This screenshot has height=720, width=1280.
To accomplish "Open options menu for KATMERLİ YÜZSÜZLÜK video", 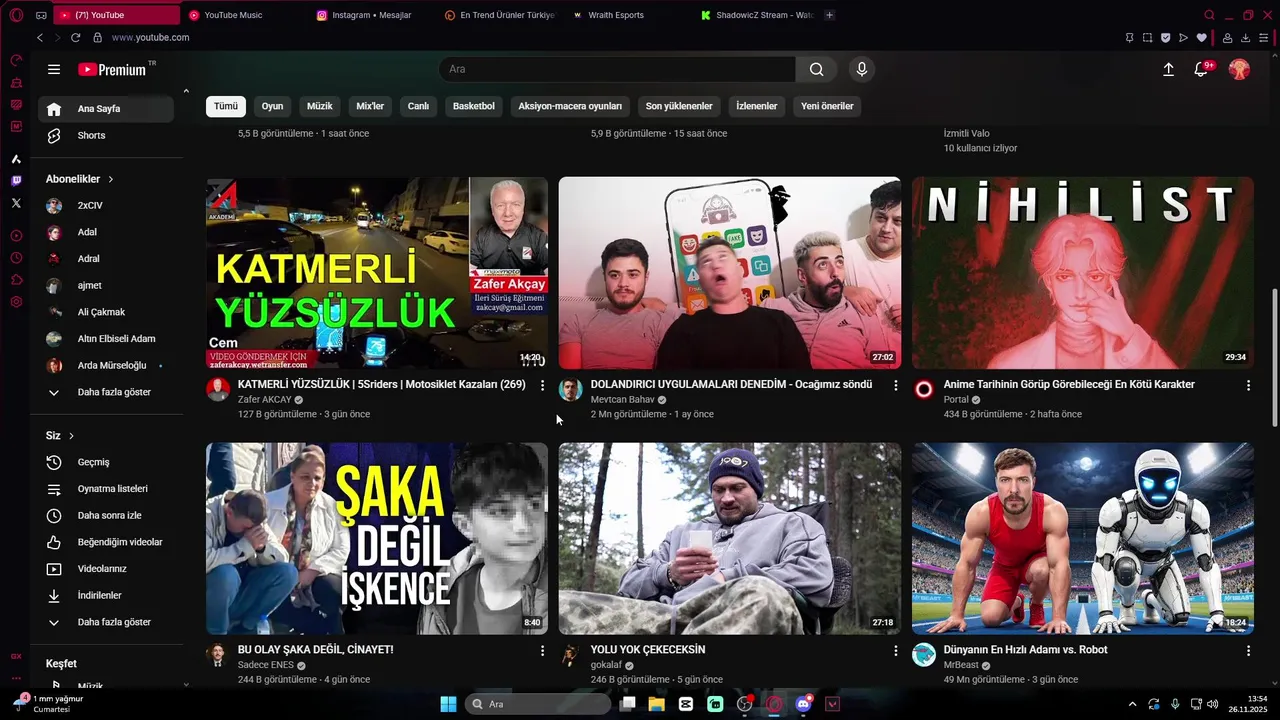I will (543, 385).
